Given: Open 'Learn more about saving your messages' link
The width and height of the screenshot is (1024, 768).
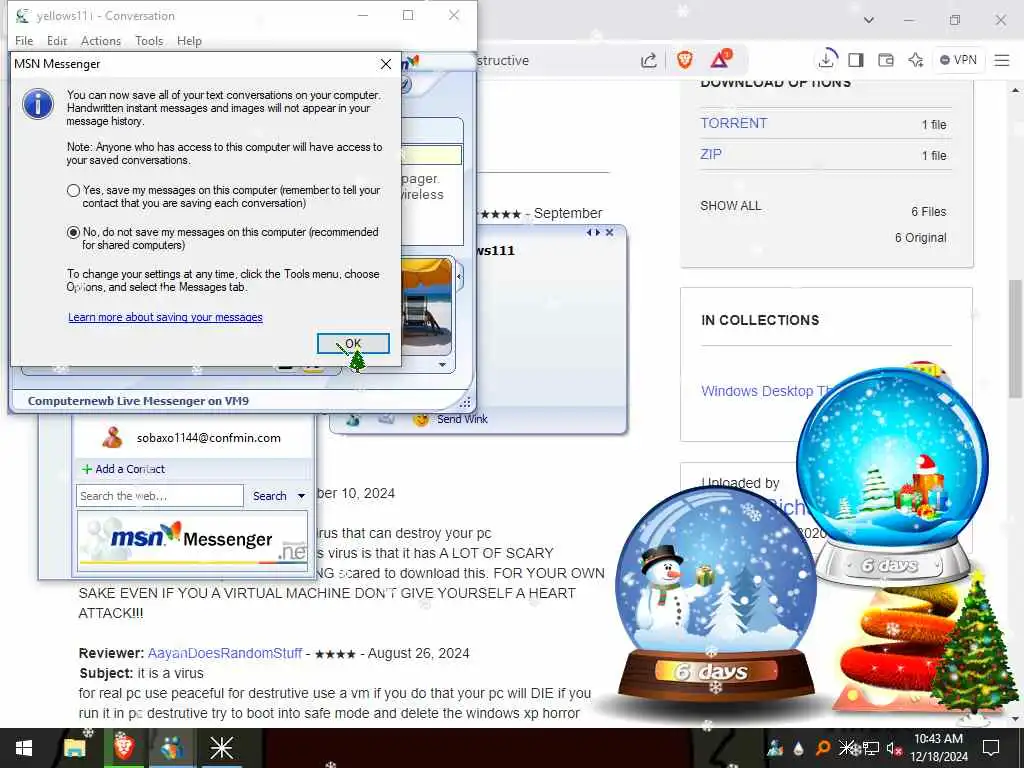Looking at the screenshot, I should (165, 317).
